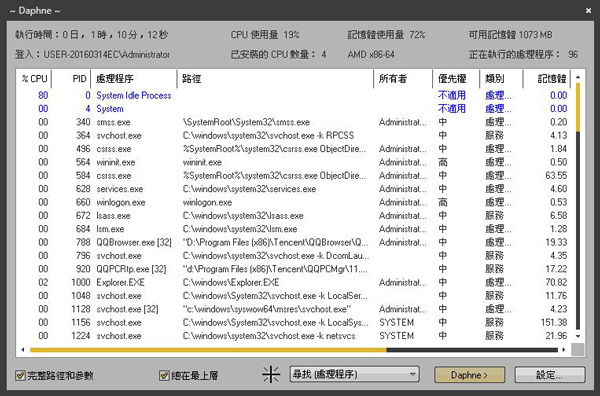600x396 pixels.
Task: Click the CPU 使用量 19% readout
Action: (265, 35)
